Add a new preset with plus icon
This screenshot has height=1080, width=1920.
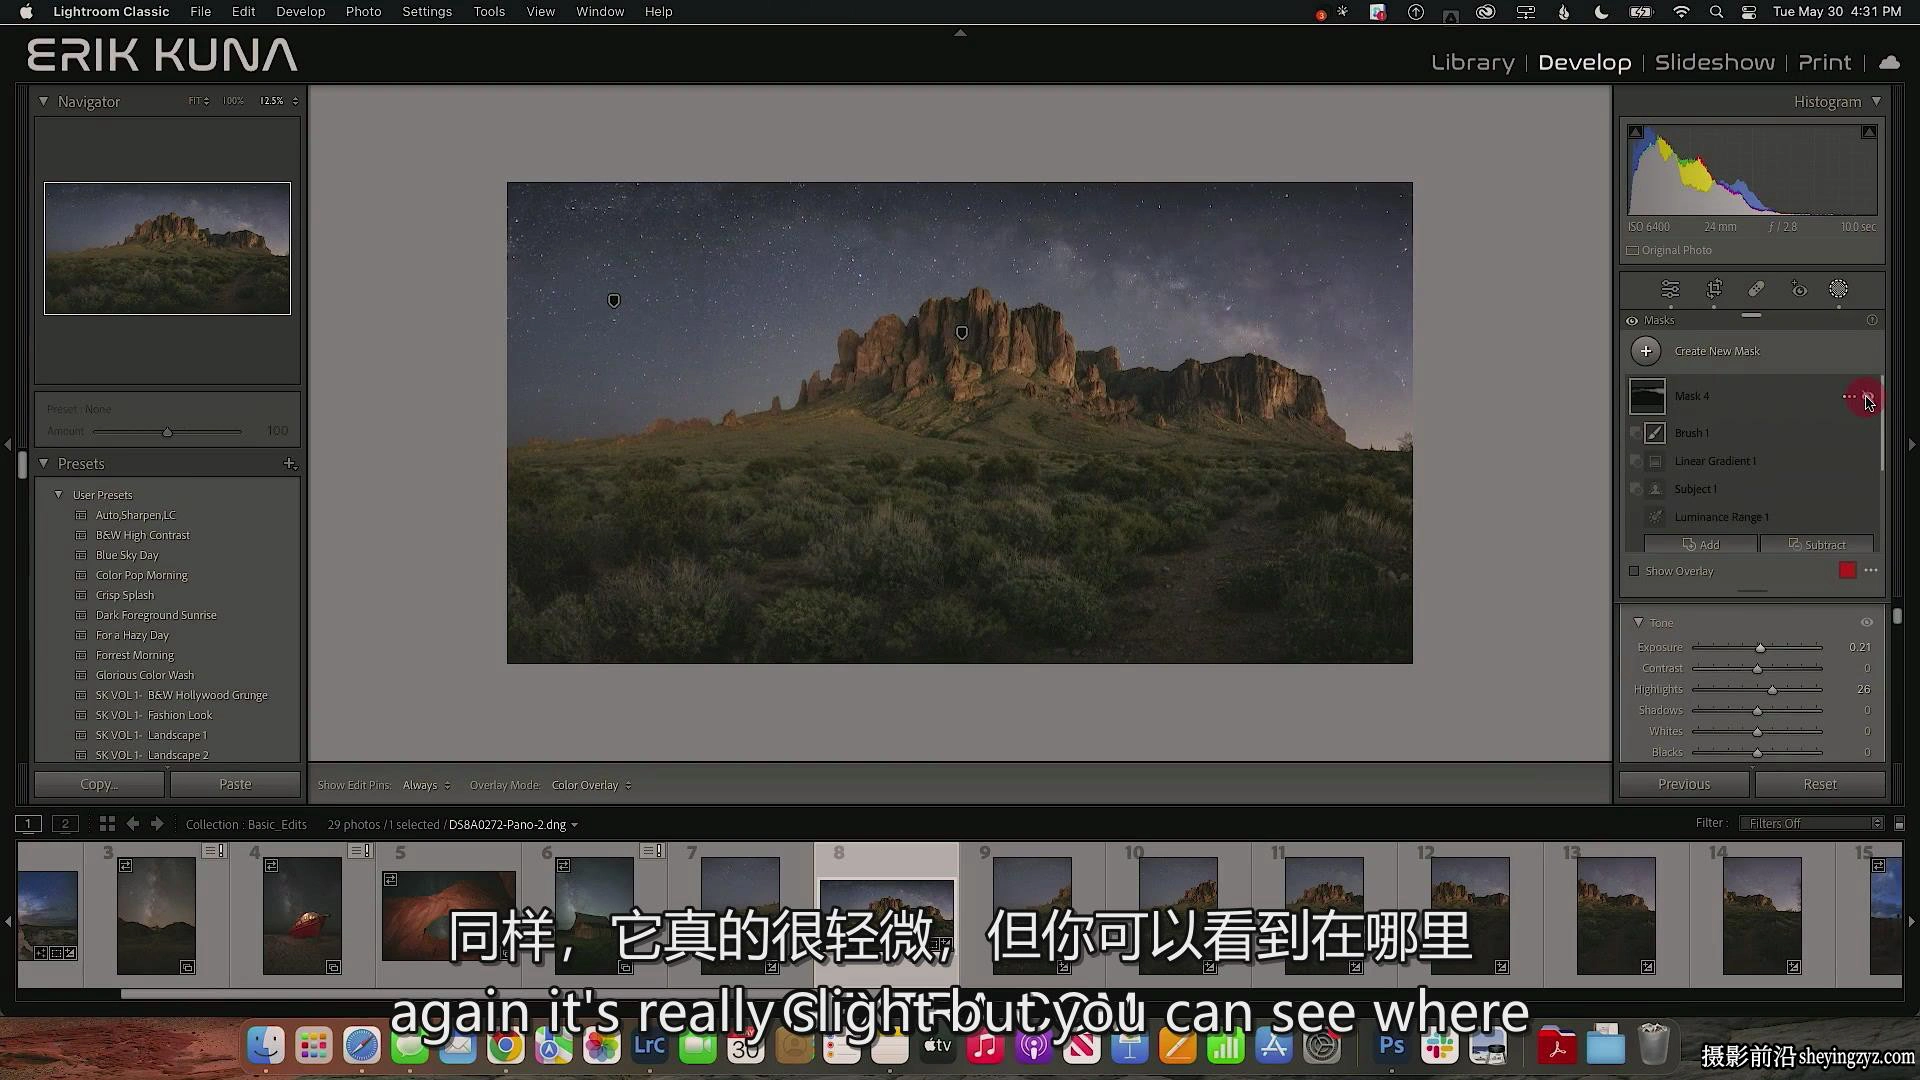290,463
